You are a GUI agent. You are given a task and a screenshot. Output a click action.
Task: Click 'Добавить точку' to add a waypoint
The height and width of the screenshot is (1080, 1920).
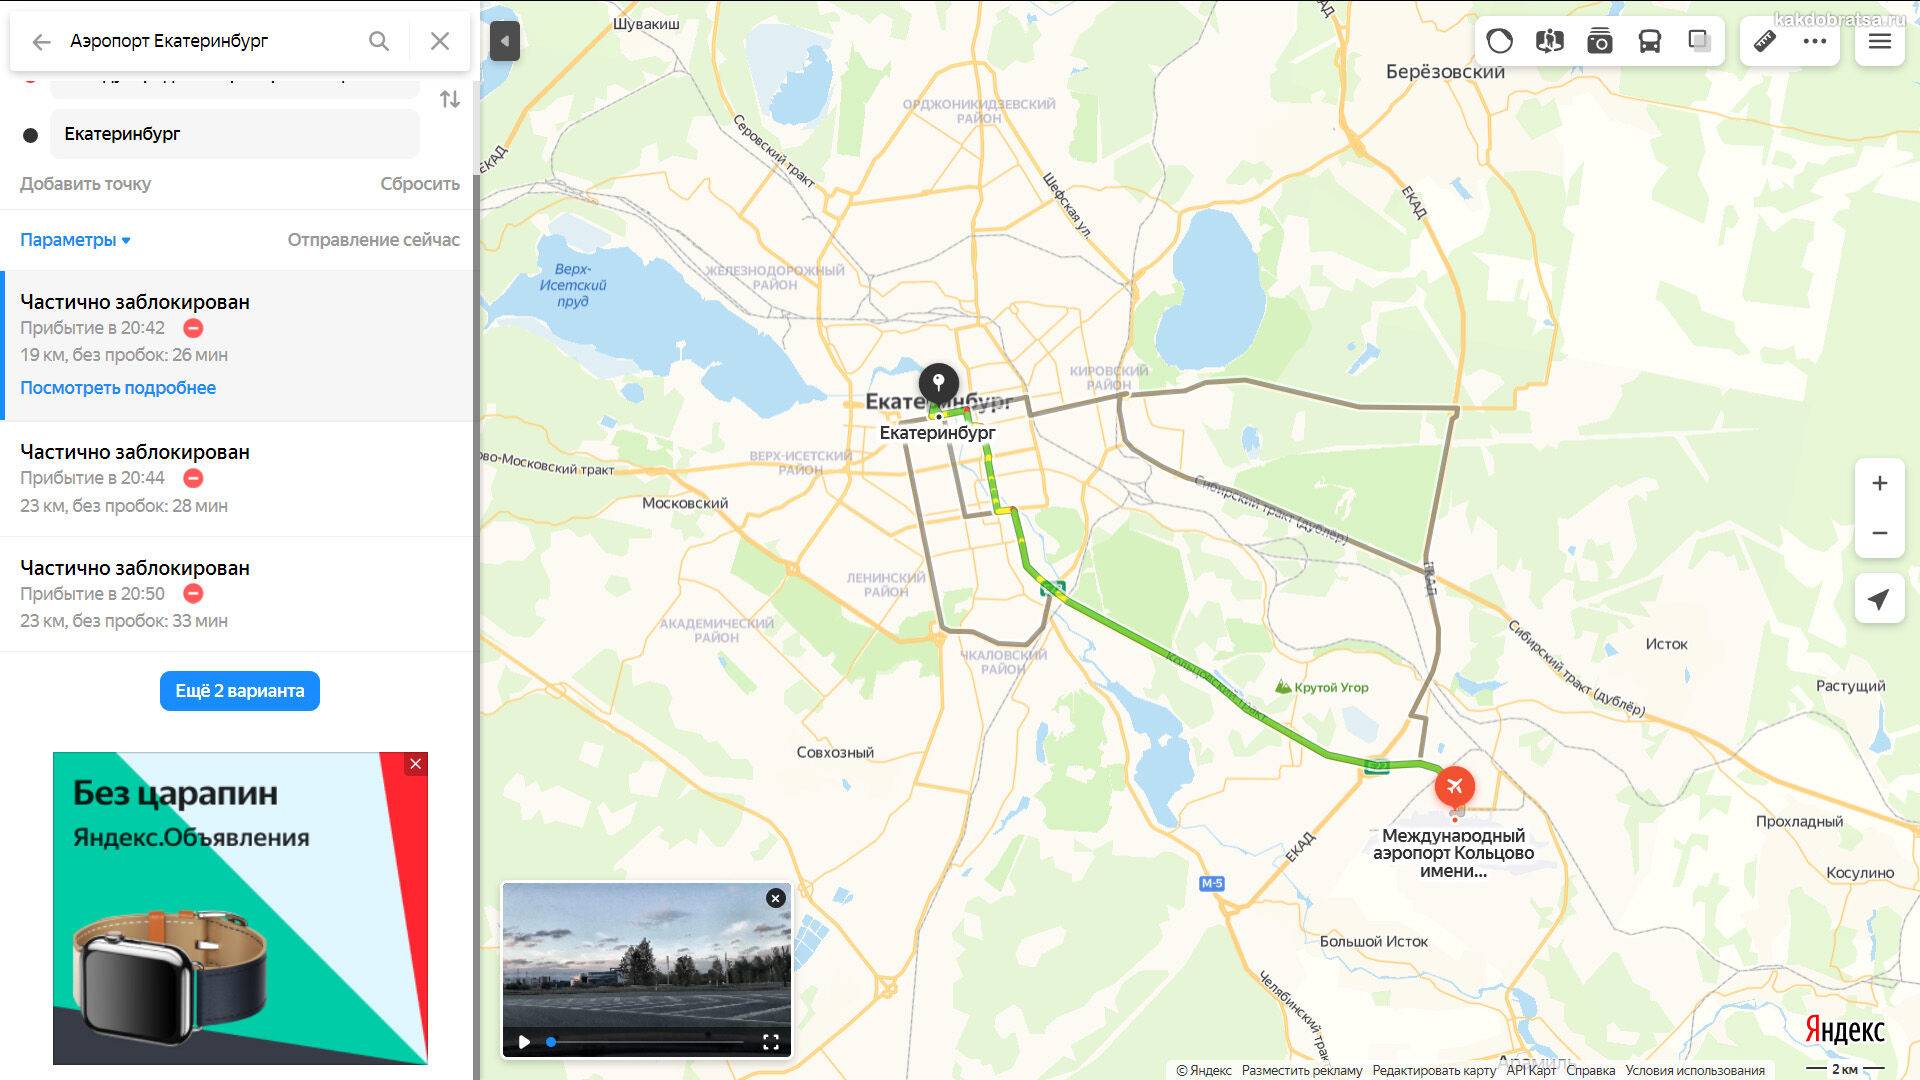tap(85, 184)
